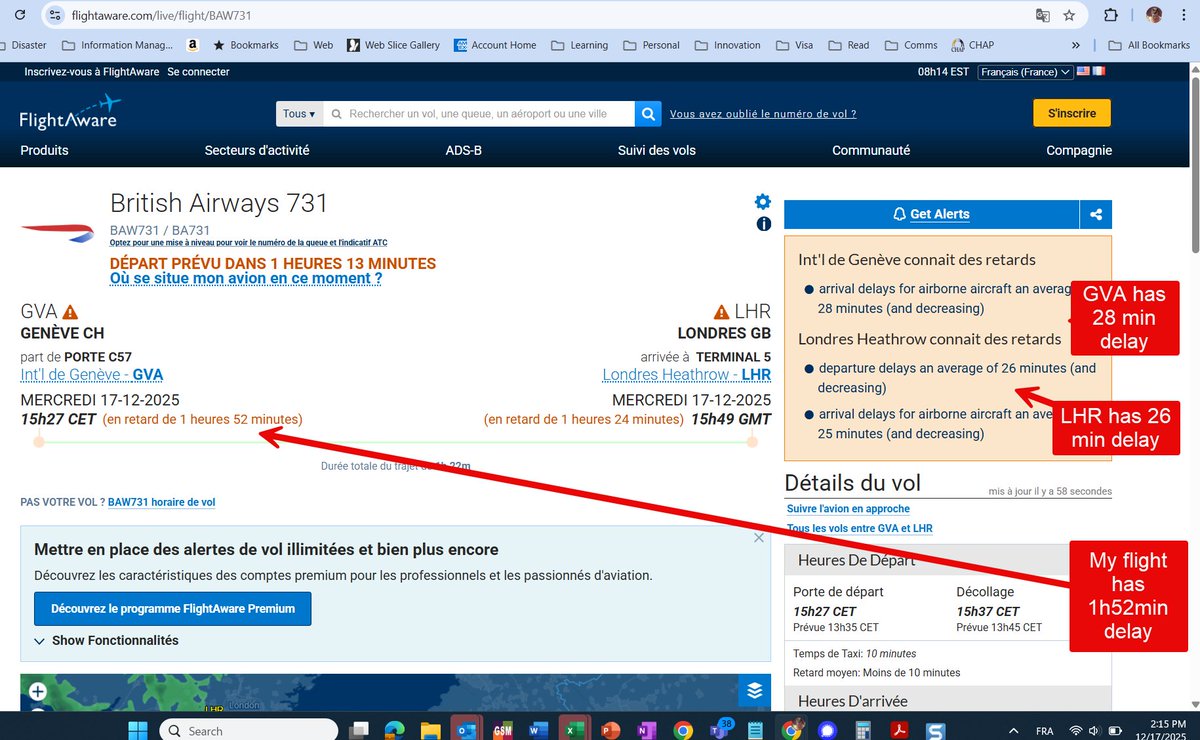Open Excel from the taskbar
Screen dimensions: 1200x740
(x=573, y=731)
